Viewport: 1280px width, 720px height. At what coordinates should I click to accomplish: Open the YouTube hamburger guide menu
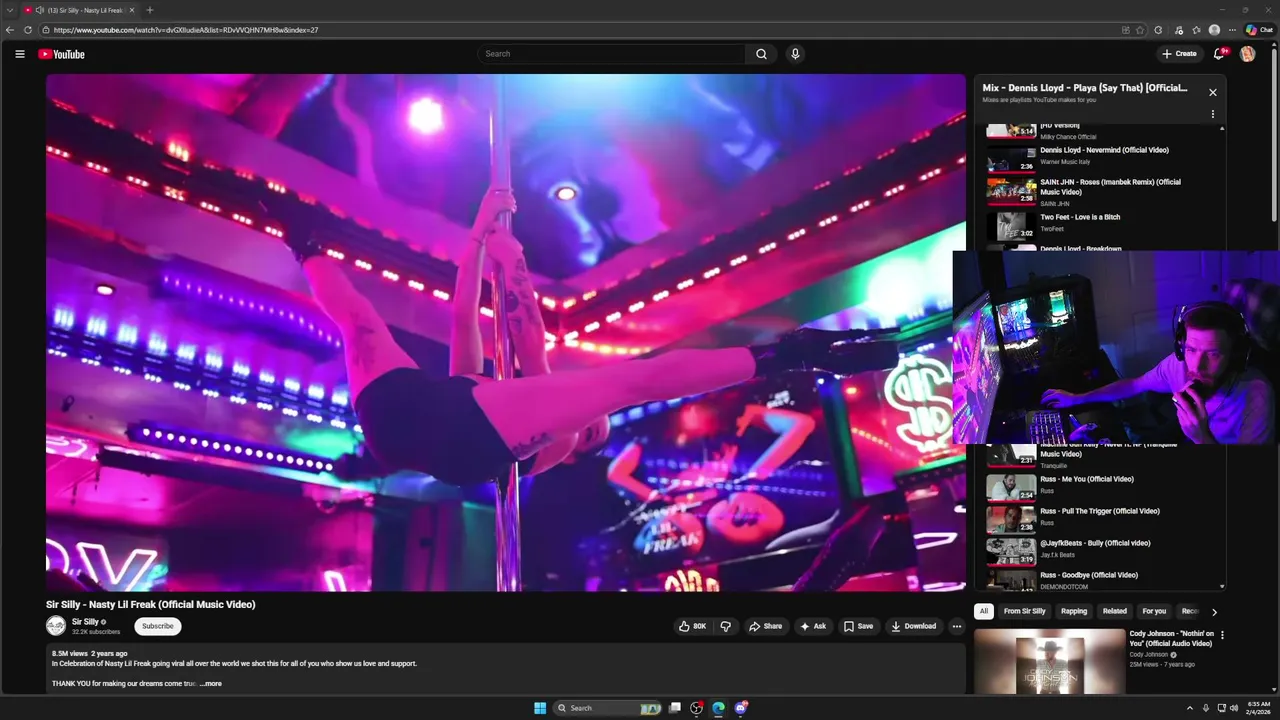tap(19, 54)
